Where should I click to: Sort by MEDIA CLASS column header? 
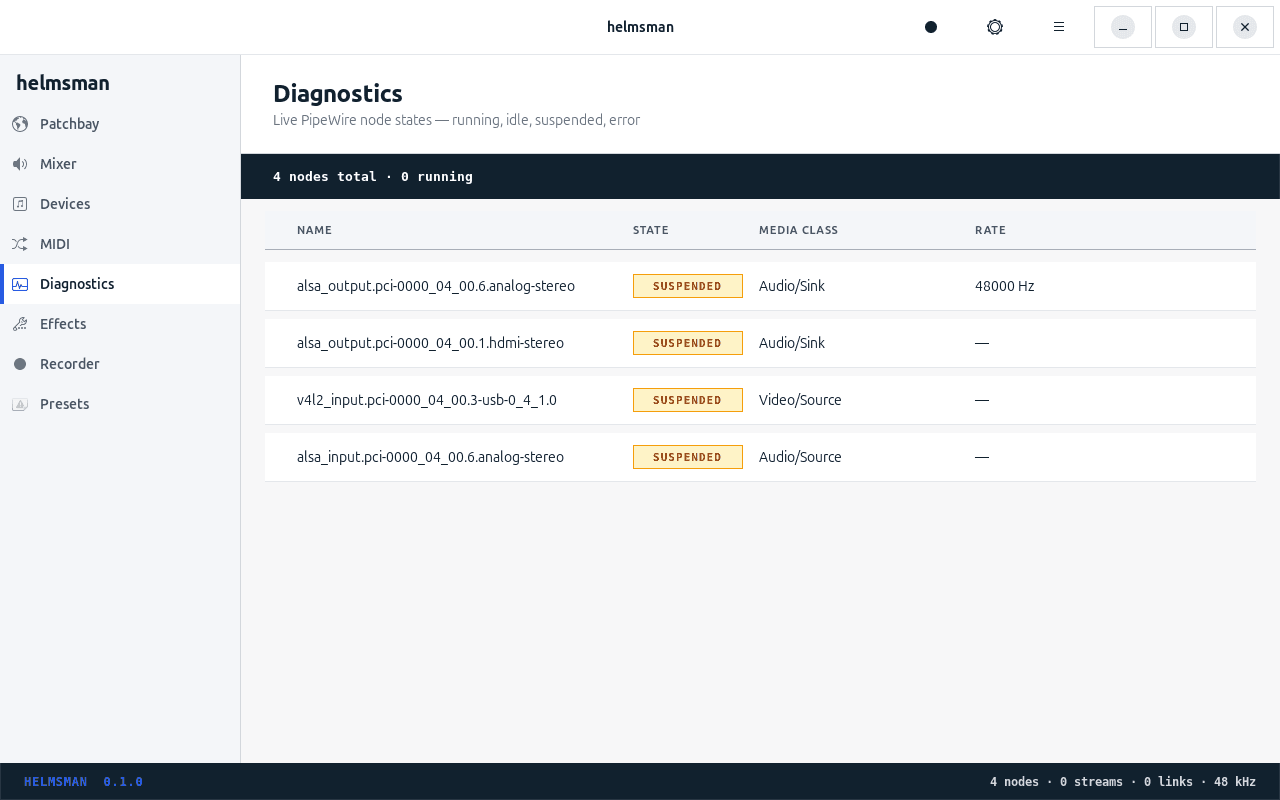pyautogui.click(x=798, y=230)
